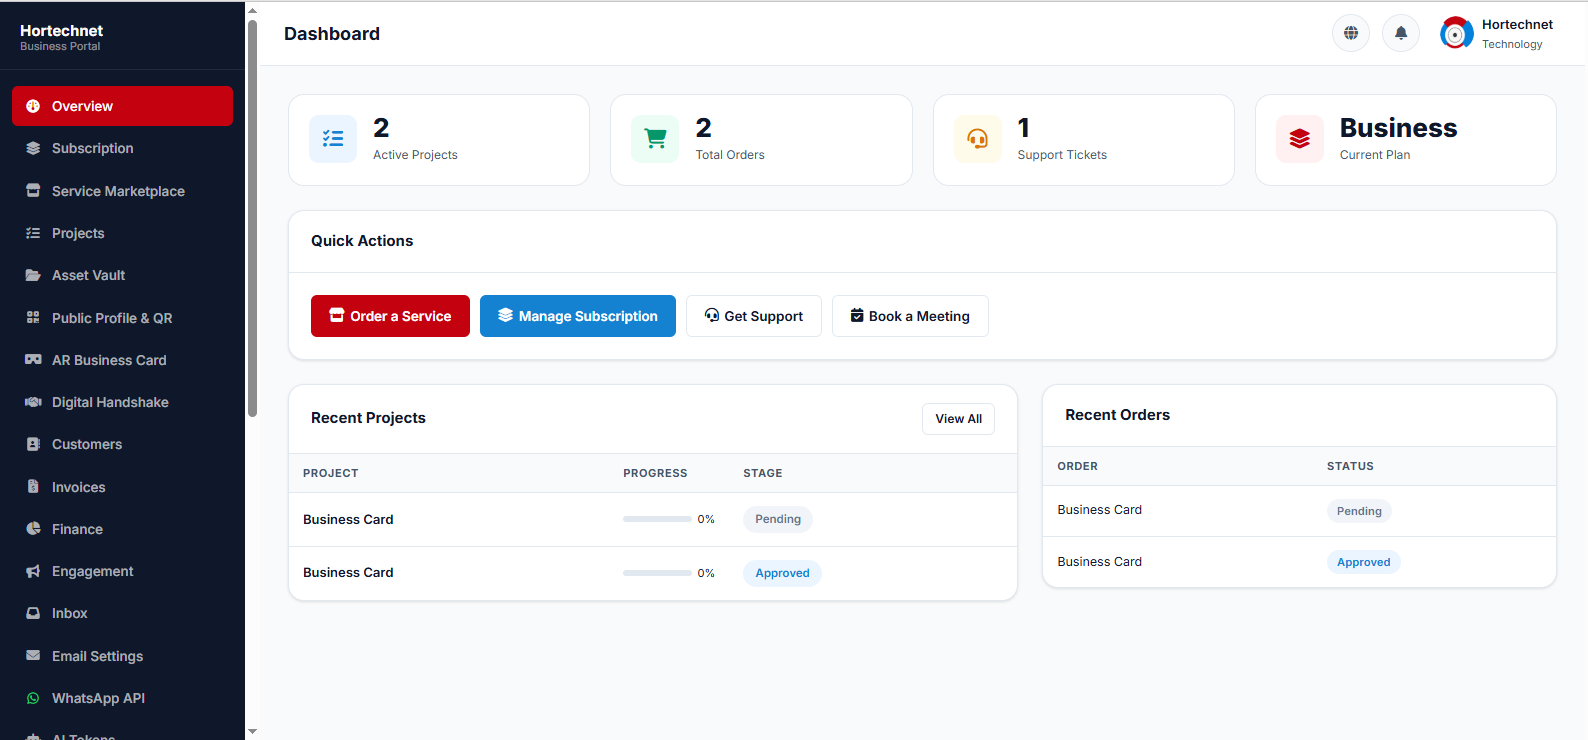Select the Business Card project with Approved stage
Image resolution: width=1588 pixels, height=740 pixels.
653,573
